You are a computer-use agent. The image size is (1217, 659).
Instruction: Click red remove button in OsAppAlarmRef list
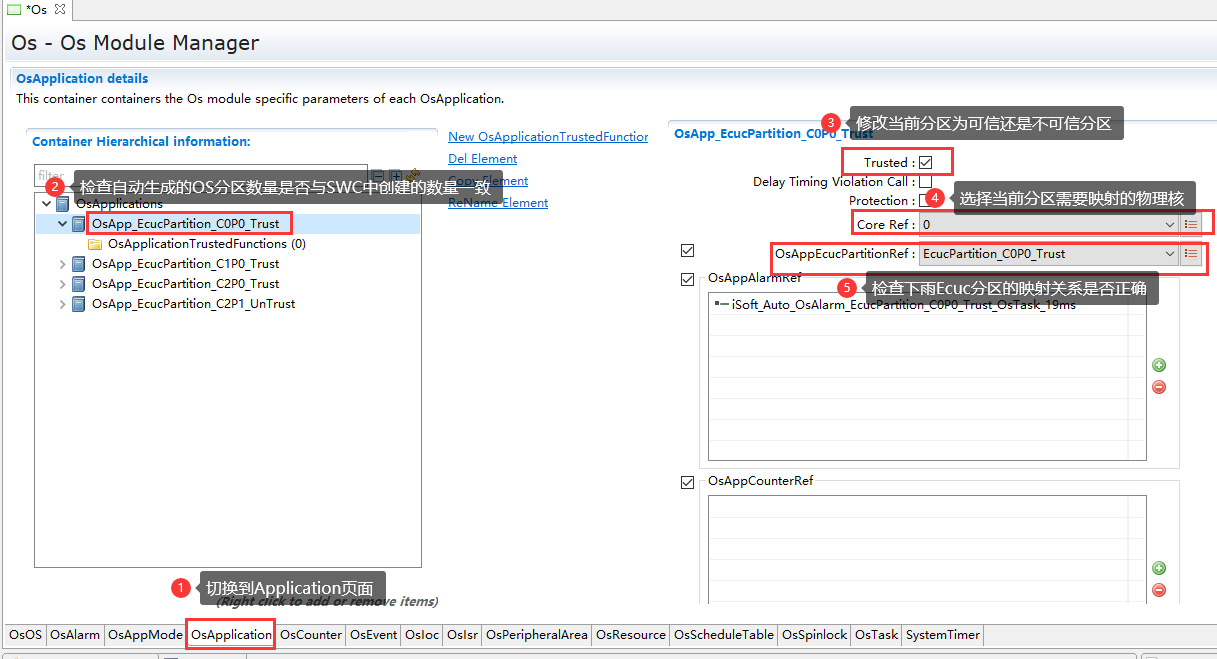1159,387
